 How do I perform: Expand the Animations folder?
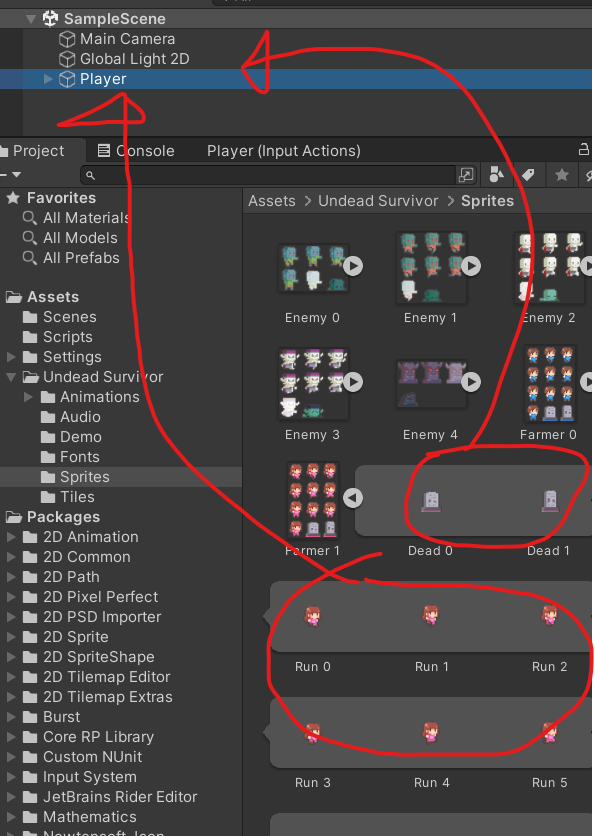(28, 397)
